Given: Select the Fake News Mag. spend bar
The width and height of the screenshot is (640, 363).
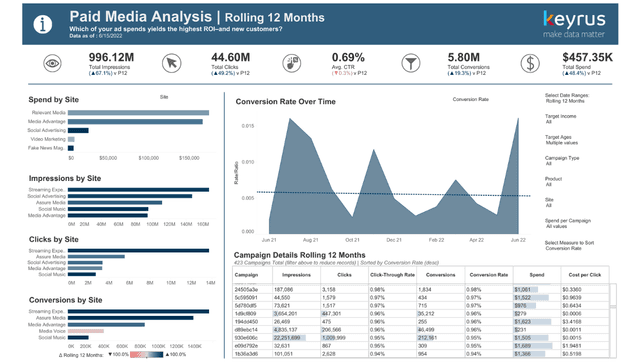Looking at the screenshot, I should (x=71, y=148).
